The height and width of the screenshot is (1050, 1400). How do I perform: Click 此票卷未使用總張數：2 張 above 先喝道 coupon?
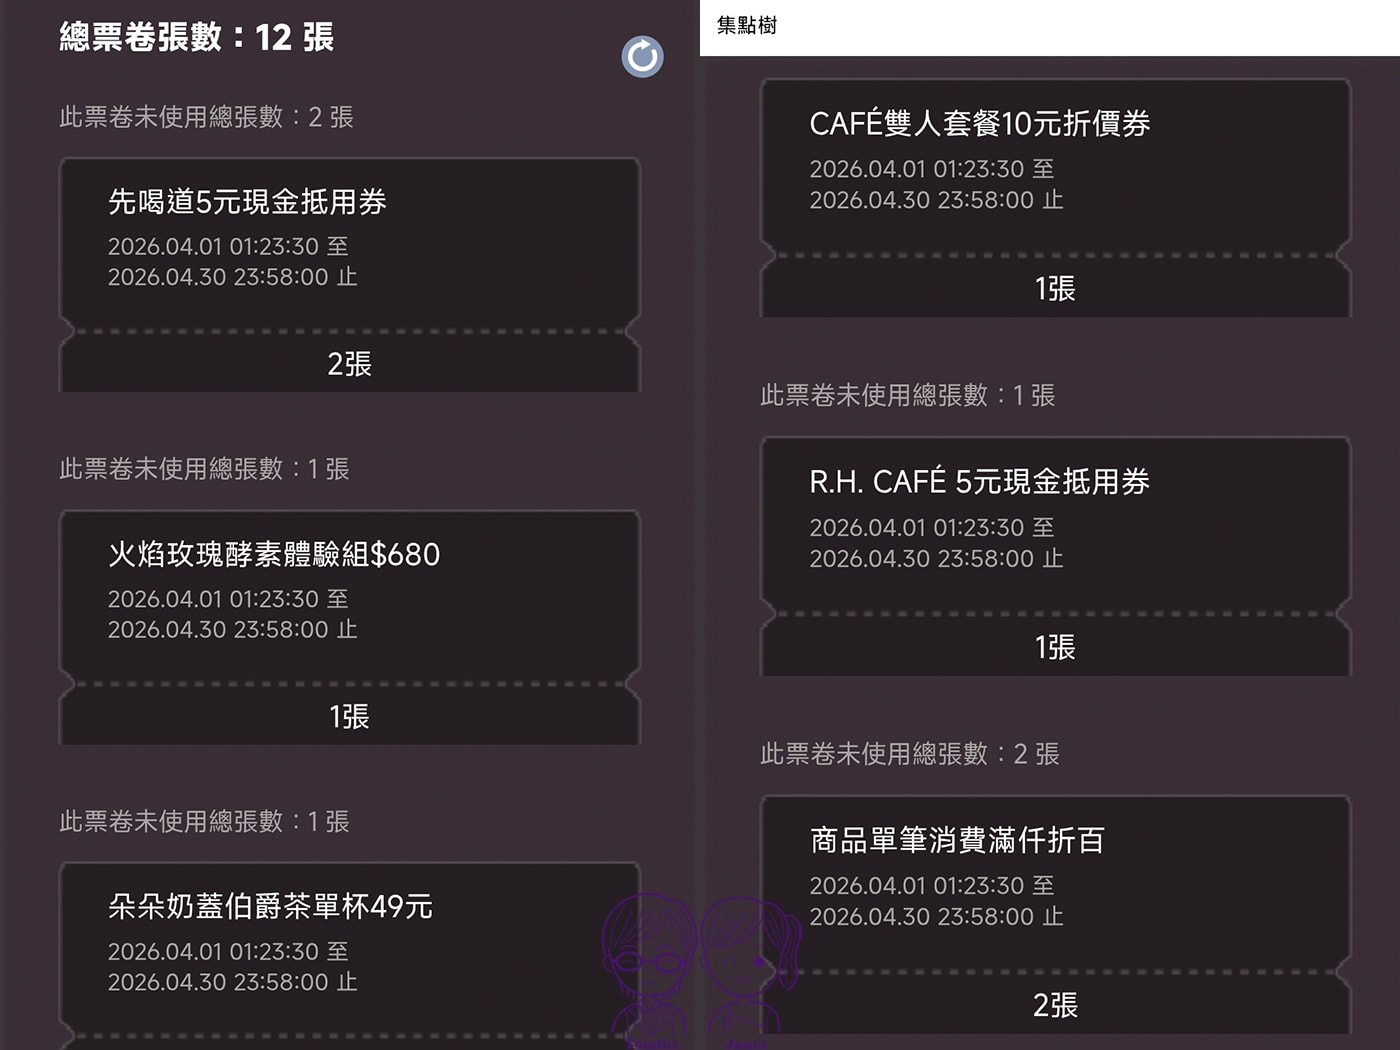point(206,117)
